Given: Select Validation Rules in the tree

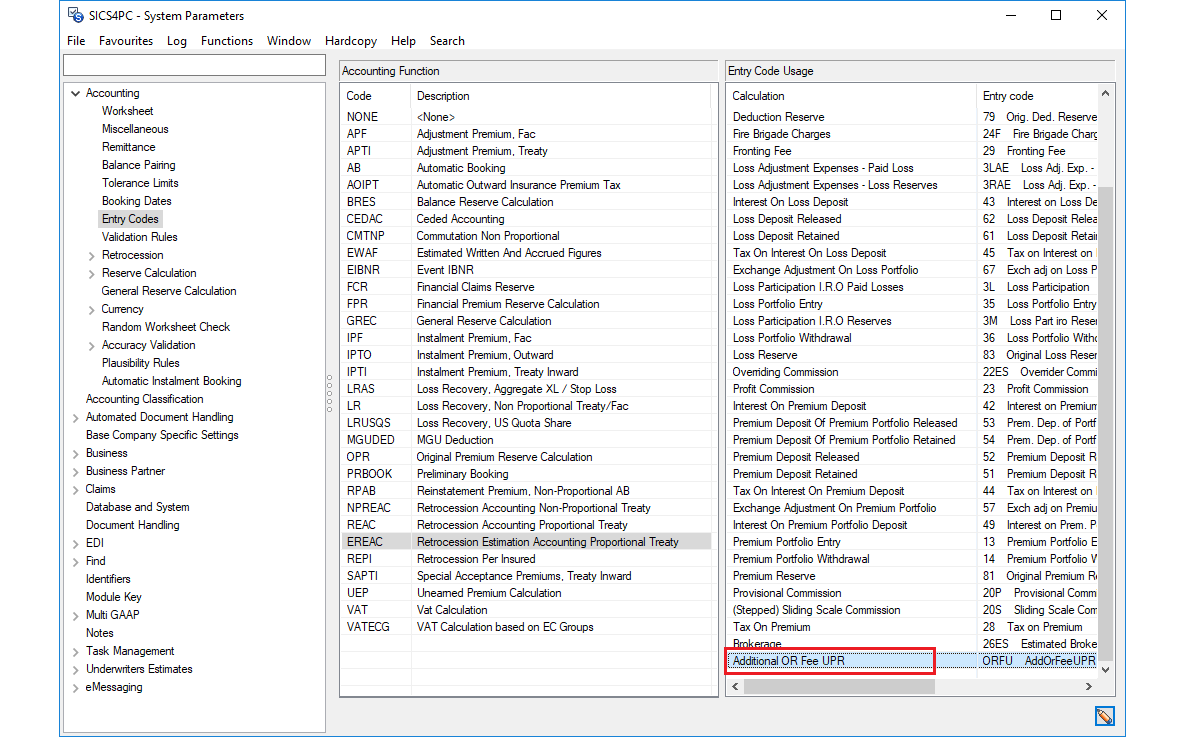Looking at the screenshot, I should point(139,237).
